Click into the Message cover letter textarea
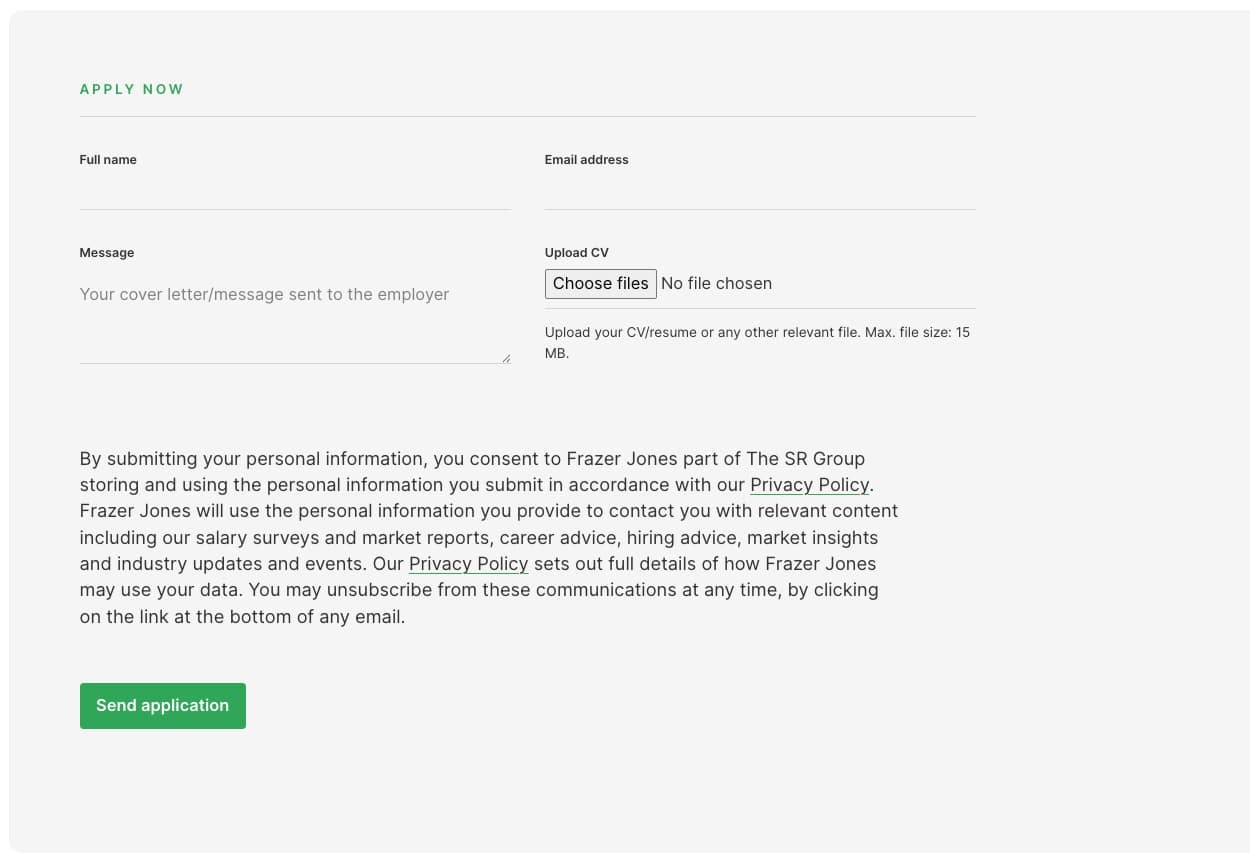 pyautogui.click(x=294, y=318)
